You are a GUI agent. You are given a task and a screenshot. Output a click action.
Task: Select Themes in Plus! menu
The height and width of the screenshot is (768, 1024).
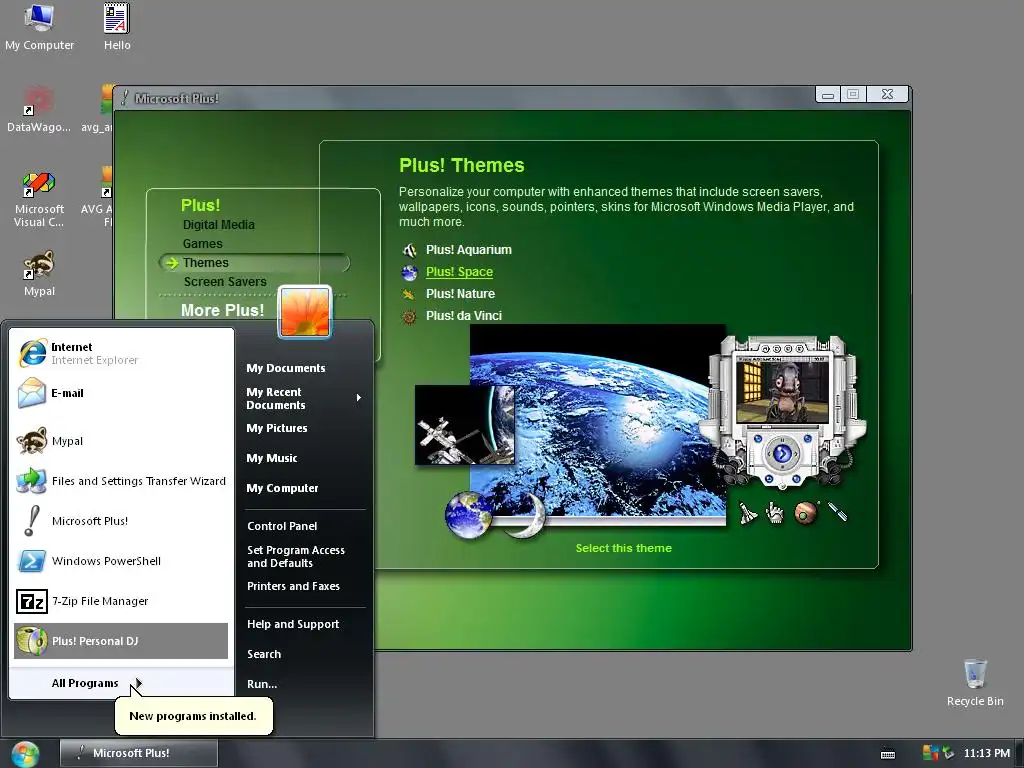pyautogui.click(x=205, y=263)
